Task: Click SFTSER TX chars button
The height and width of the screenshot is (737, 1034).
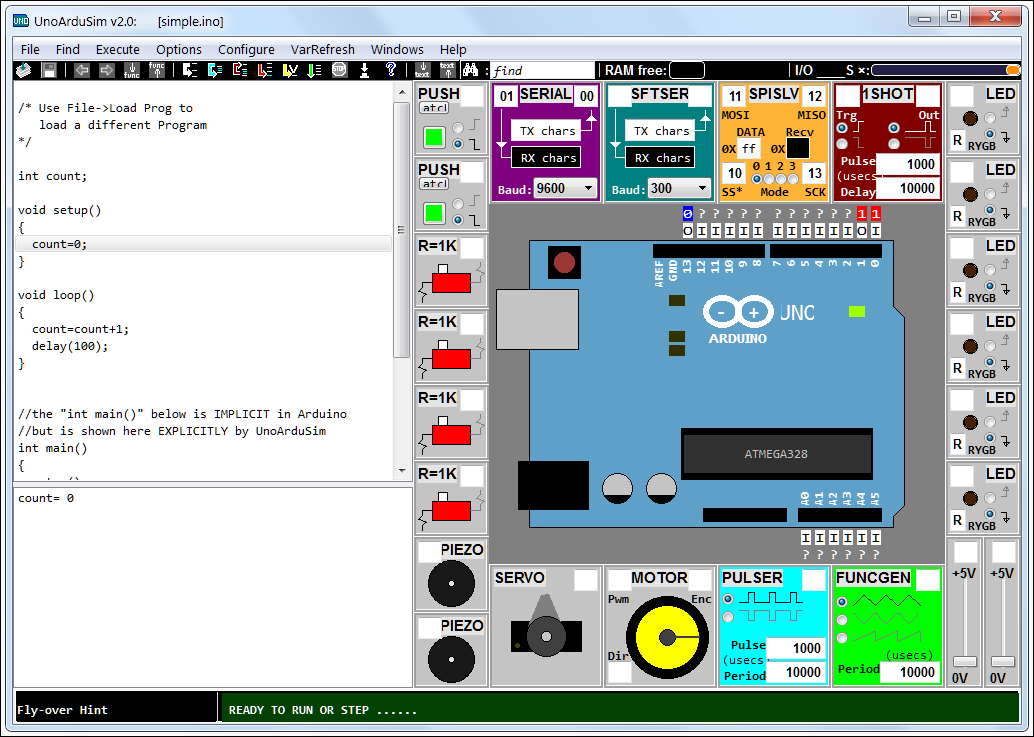Action: 661,131
